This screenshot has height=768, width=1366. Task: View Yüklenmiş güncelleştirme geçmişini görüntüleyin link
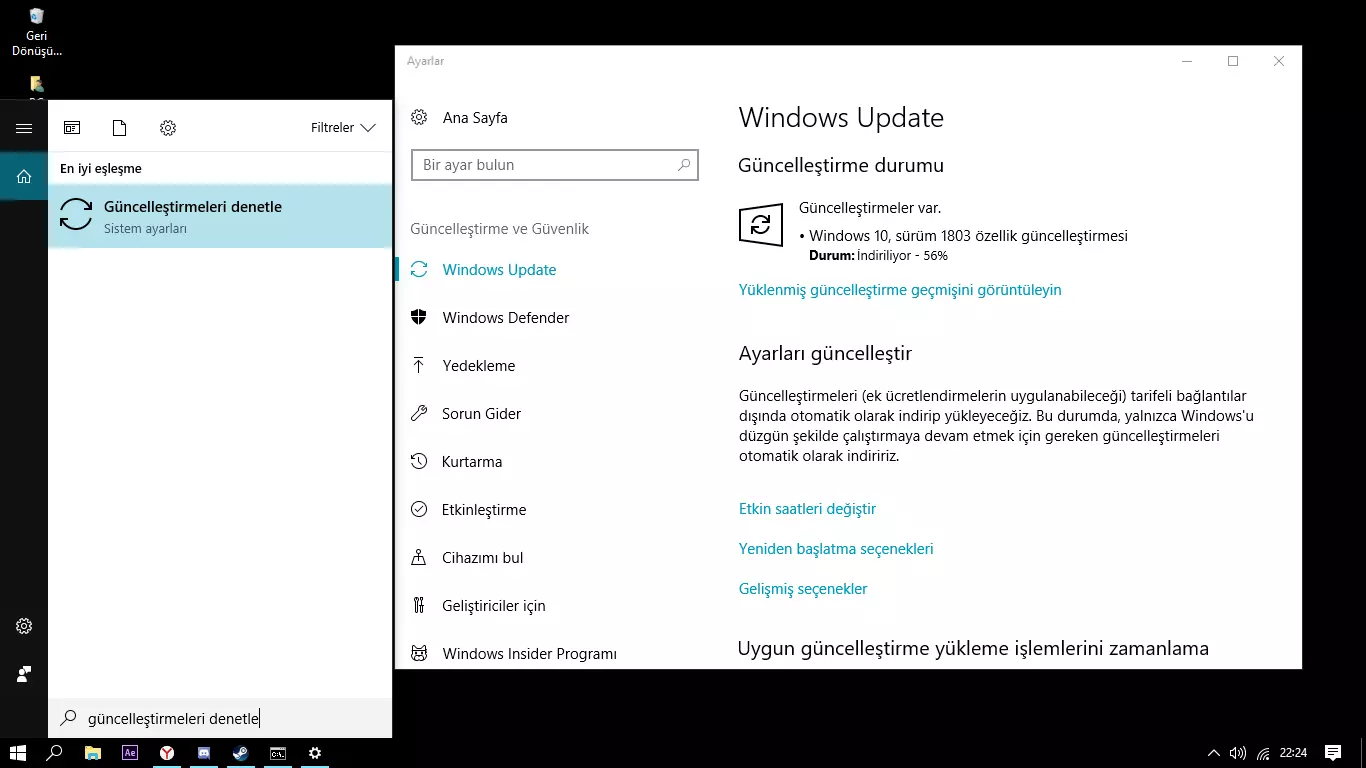pyautogui.click(x=900, y=290)
